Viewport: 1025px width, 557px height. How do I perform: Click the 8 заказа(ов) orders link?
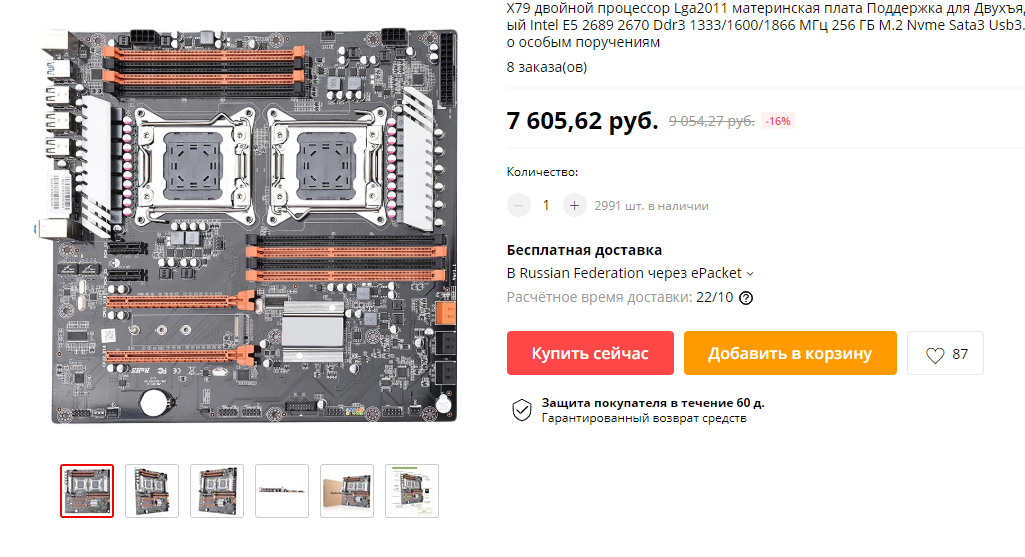[x=546, y=67]
